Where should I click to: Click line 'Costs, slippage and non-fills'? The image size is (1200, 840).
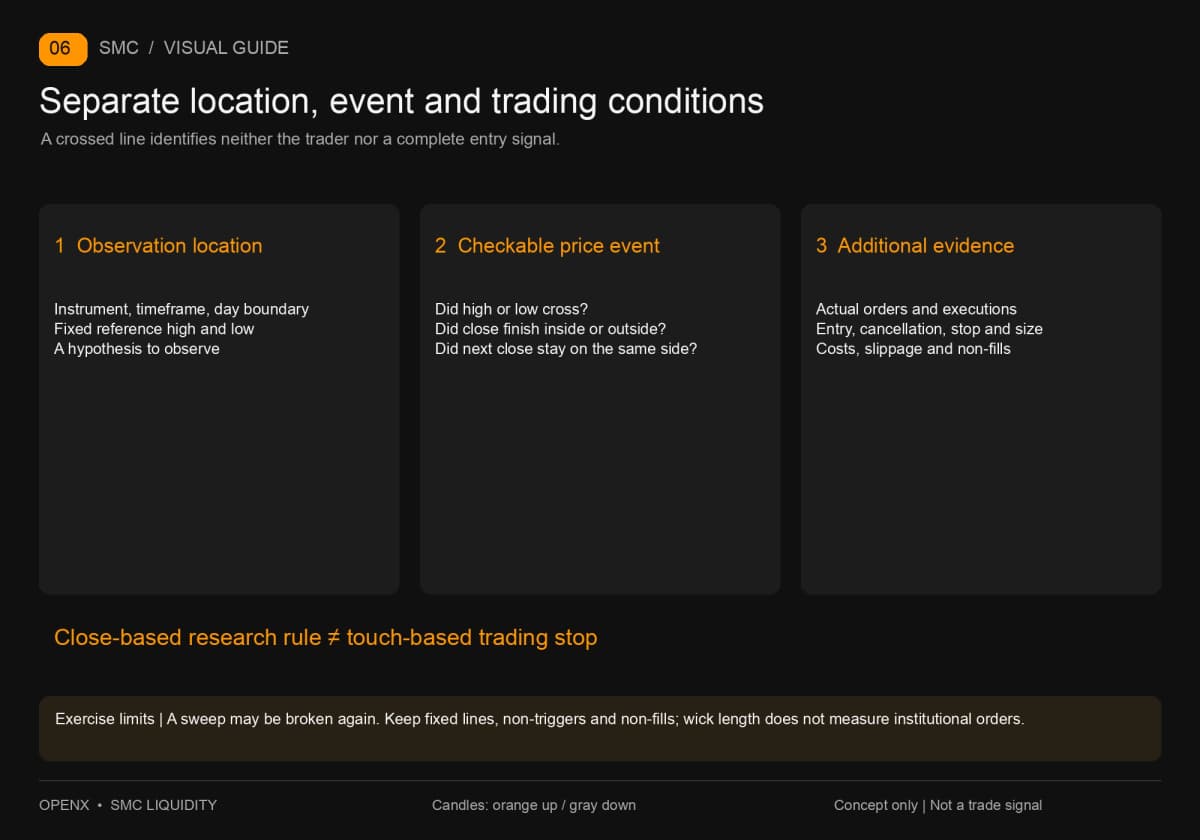coord(913,349)
